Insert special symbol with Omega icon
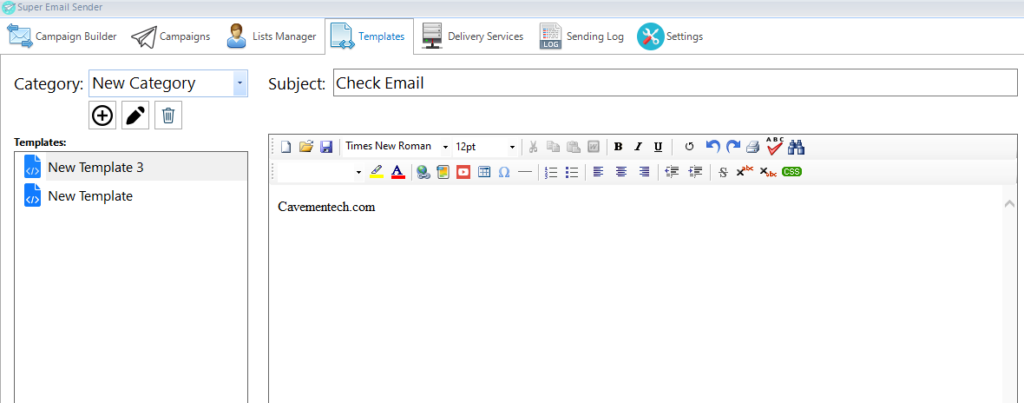 coord(504,172)
